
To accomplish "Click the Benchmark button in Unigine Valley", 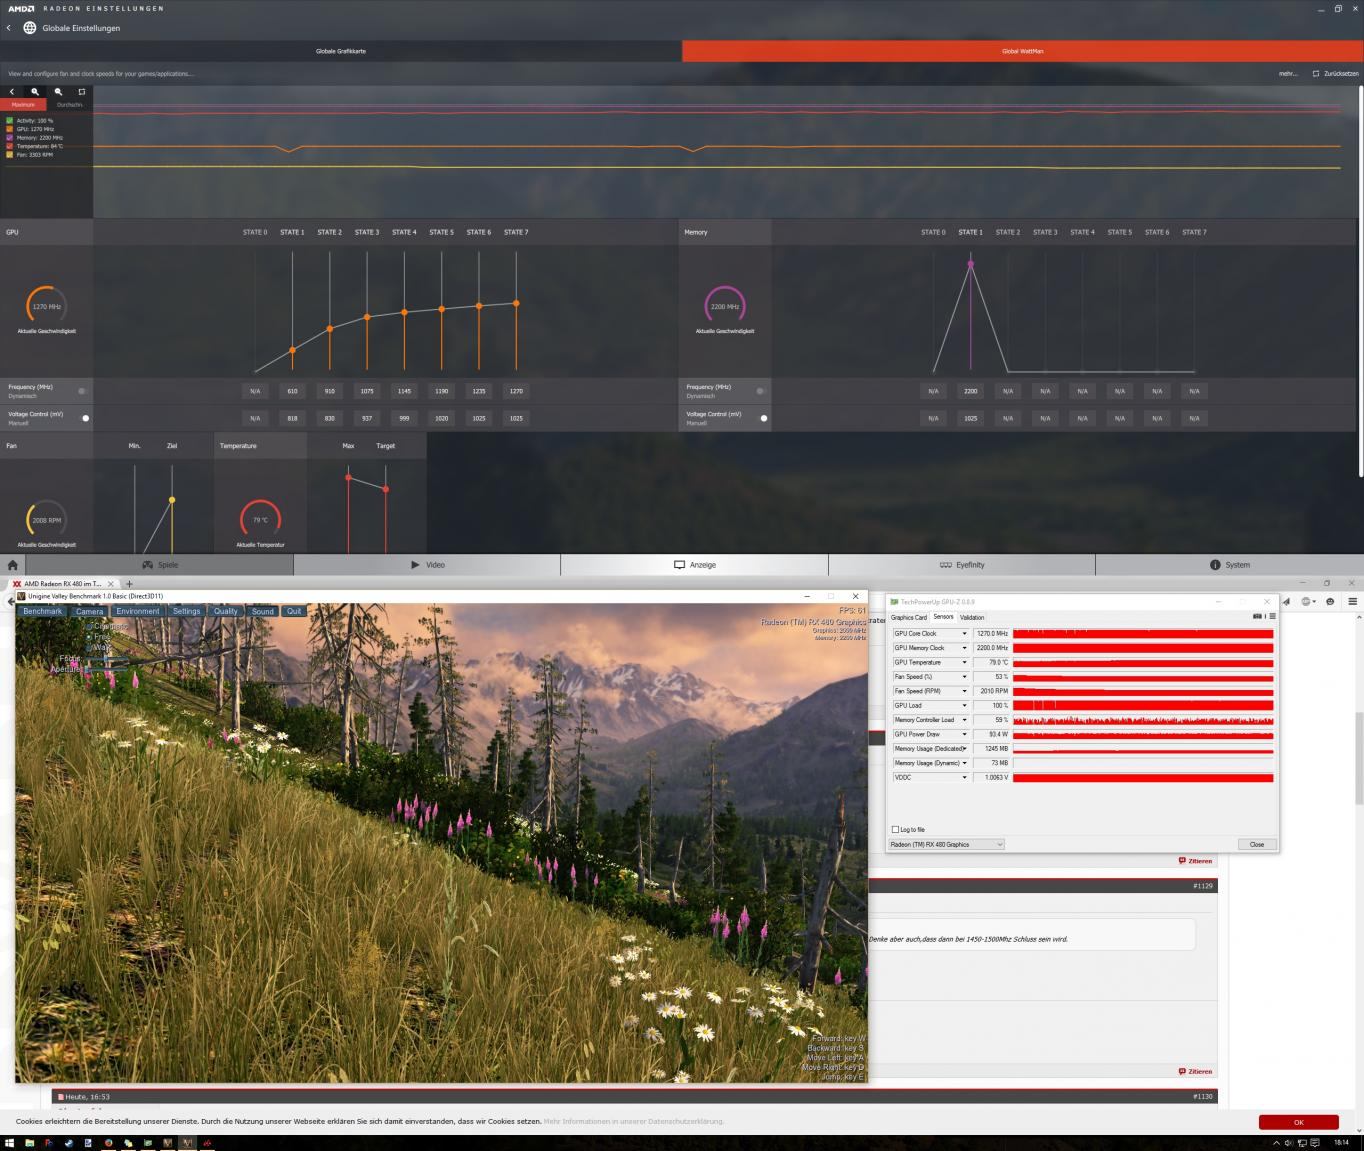I will [43, 611].
